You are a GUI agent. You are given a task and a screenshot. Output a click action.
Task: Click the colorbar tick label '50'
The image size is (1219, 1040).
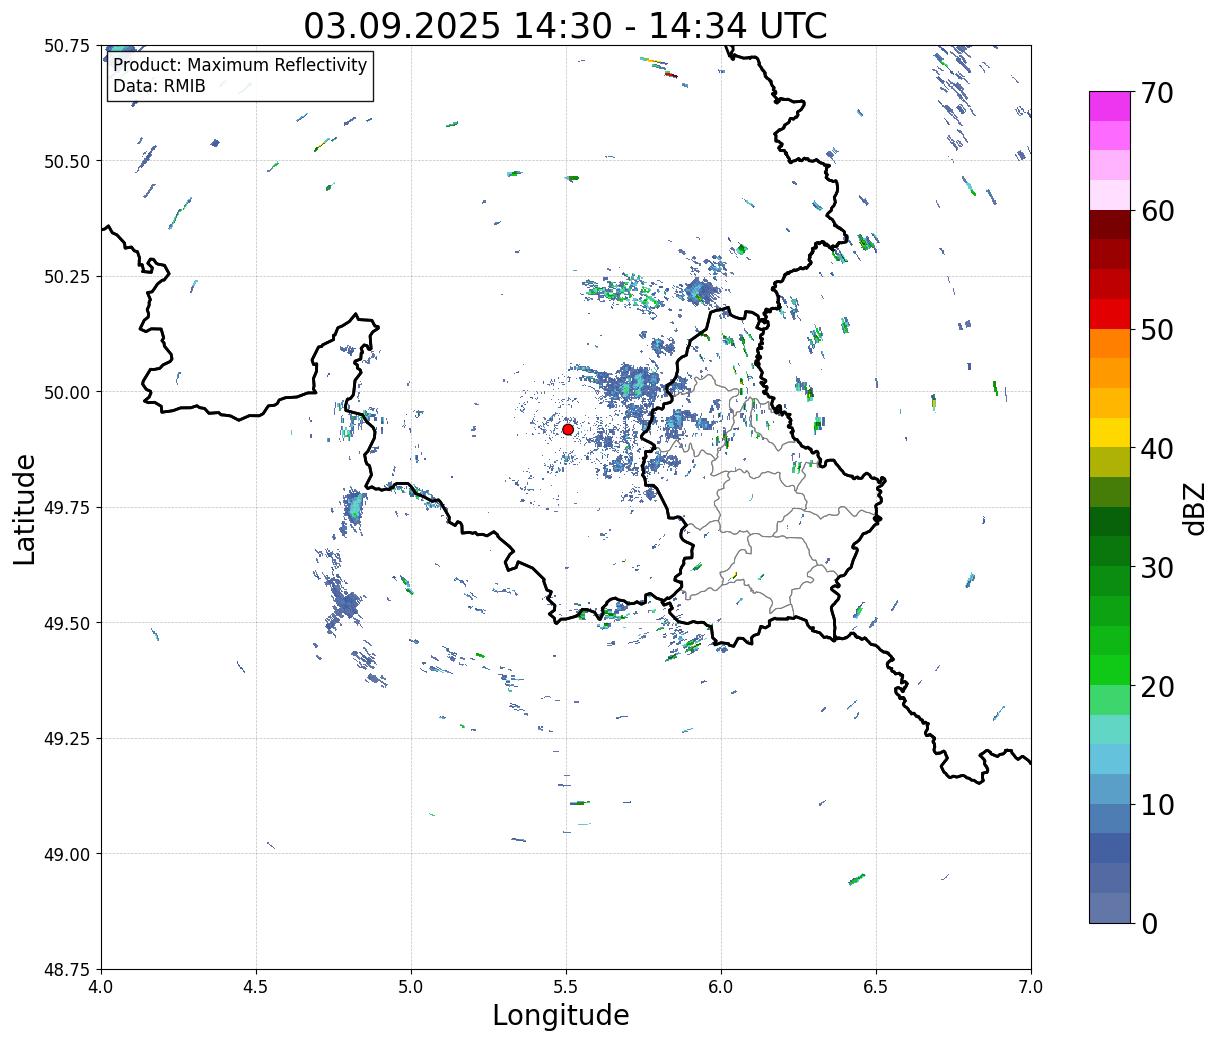1157,330
